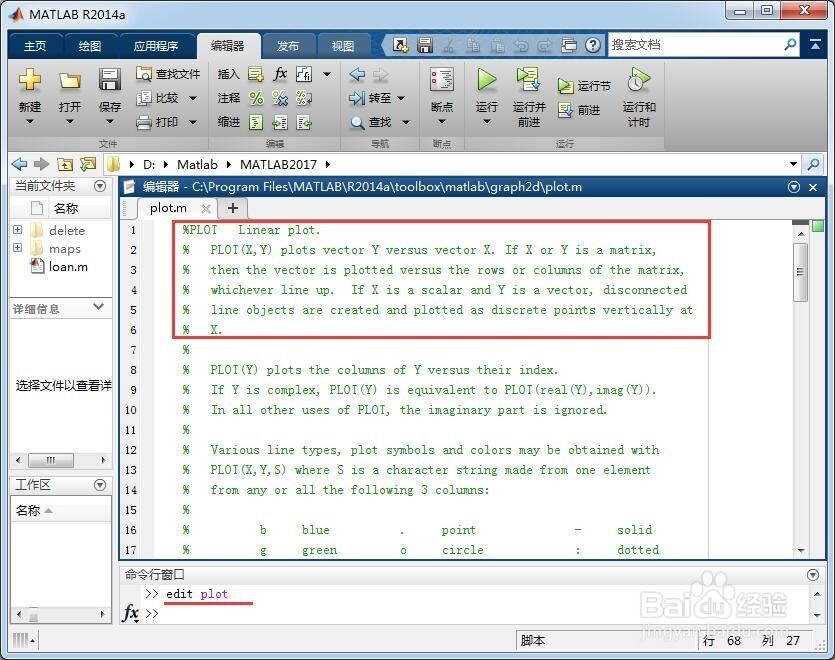Screen dimensions: 835x660
Task: Open the editor panel actions menu
Action: point(793,187)
